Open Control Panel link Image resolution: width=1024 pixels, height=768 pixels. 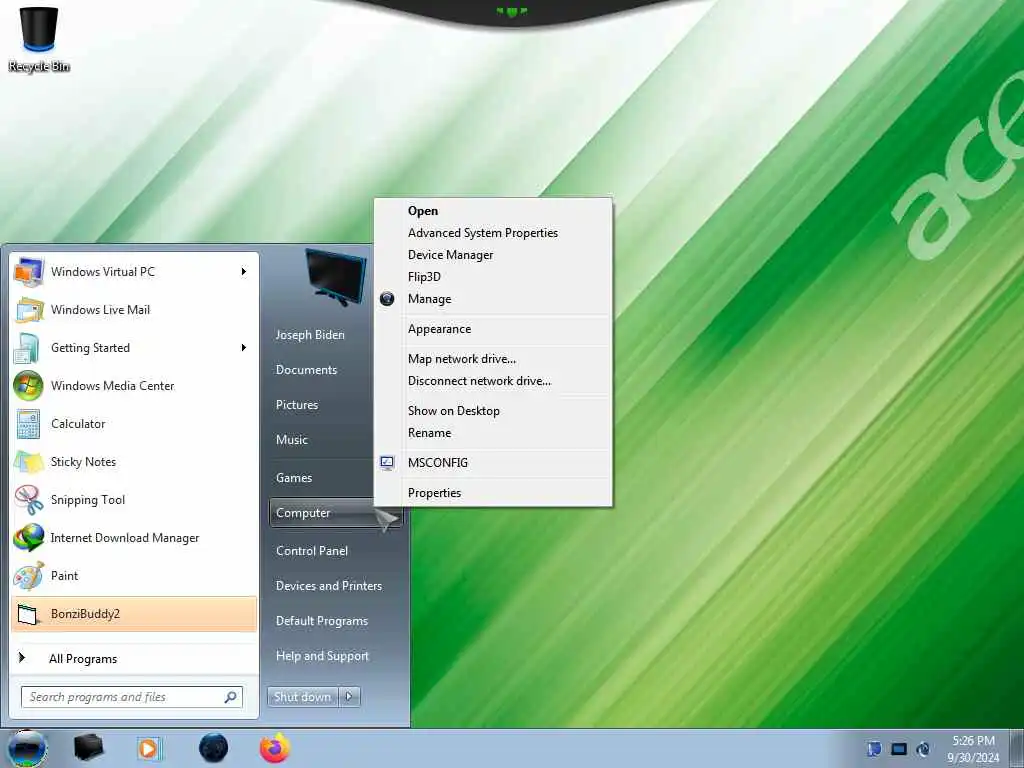point(312,551)
